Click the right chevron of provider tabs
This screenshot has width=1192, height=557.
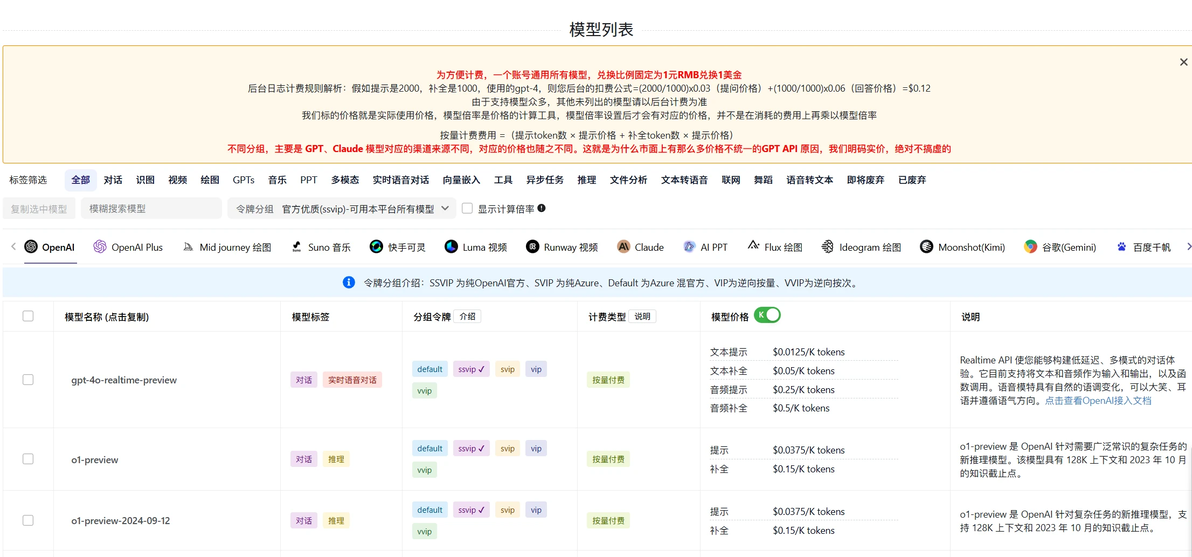(x=1188, y=246)
